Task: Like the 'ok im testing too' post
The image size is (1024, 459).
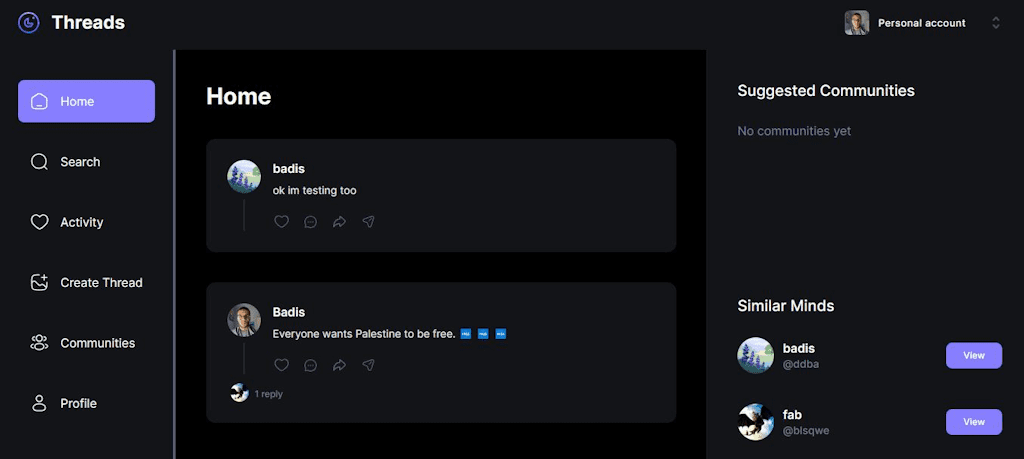Action: pos(281,222)
